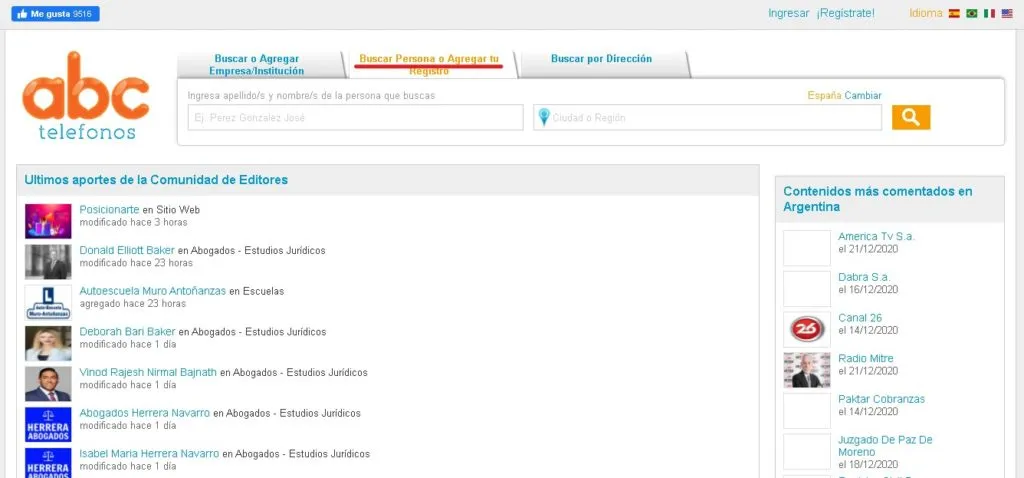Open Paktar Cobranzas link
Viewport: 1024px width, 478px height.
[x=882, y=399]
